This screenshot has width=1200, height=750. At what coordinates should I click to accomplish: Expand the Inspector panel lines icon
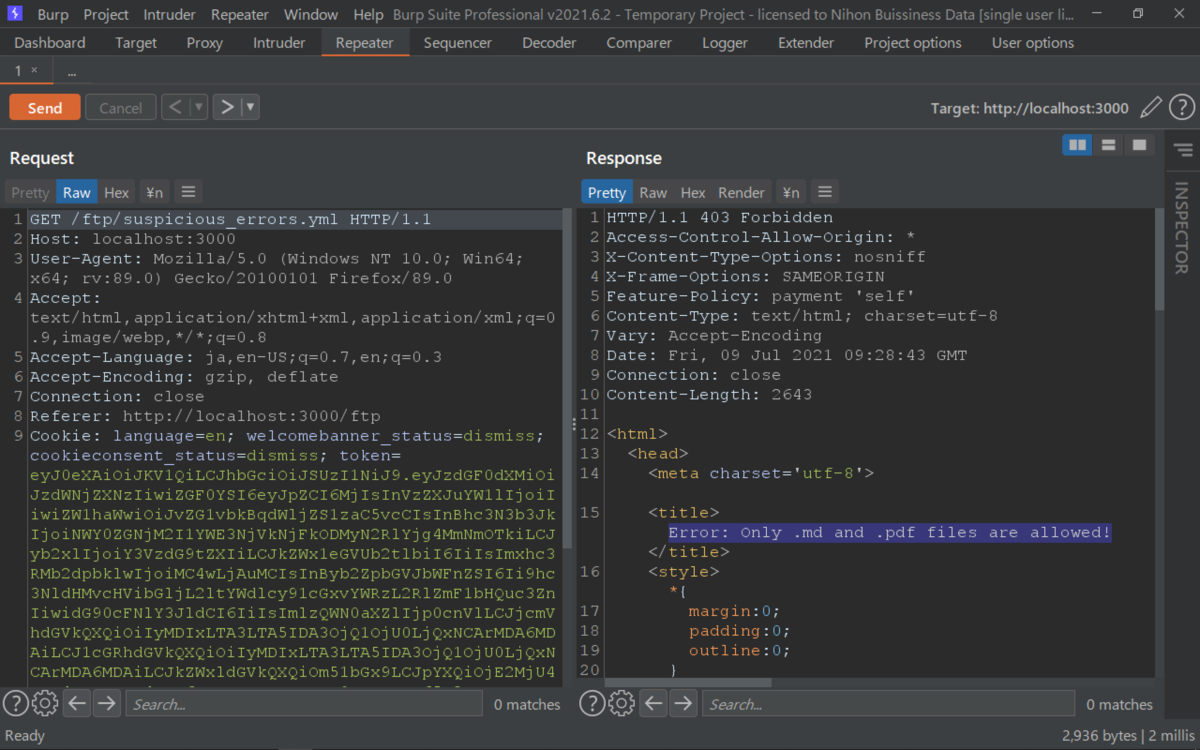(x=1183, y=150)
